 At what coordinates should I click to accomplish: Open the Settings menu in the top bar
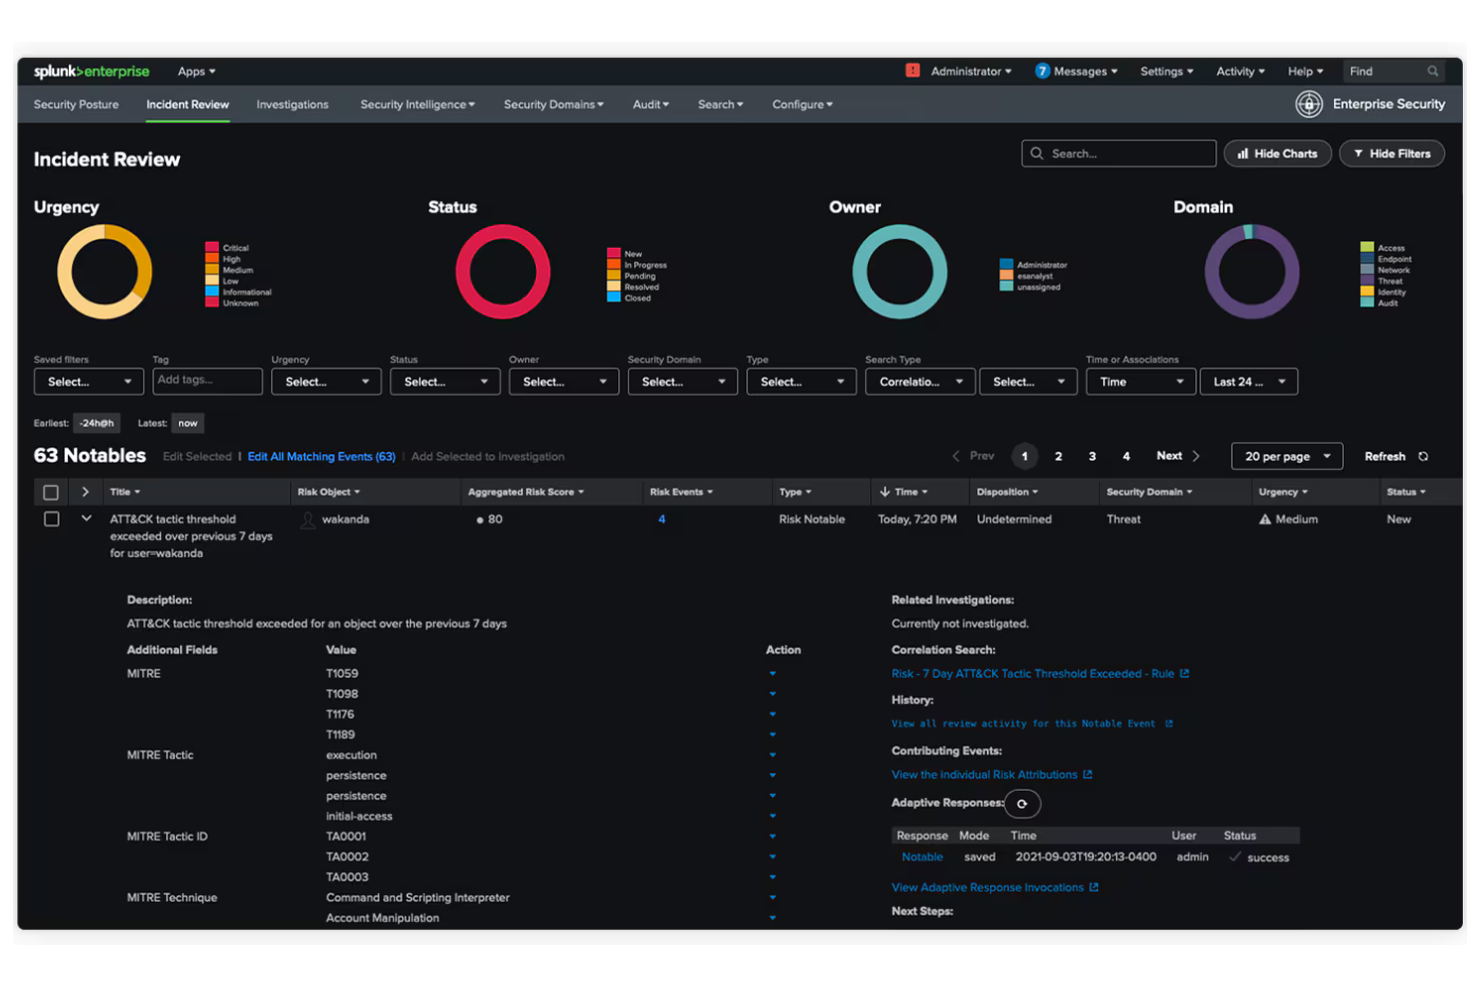pyautogui.click(x=1165, y=71)
